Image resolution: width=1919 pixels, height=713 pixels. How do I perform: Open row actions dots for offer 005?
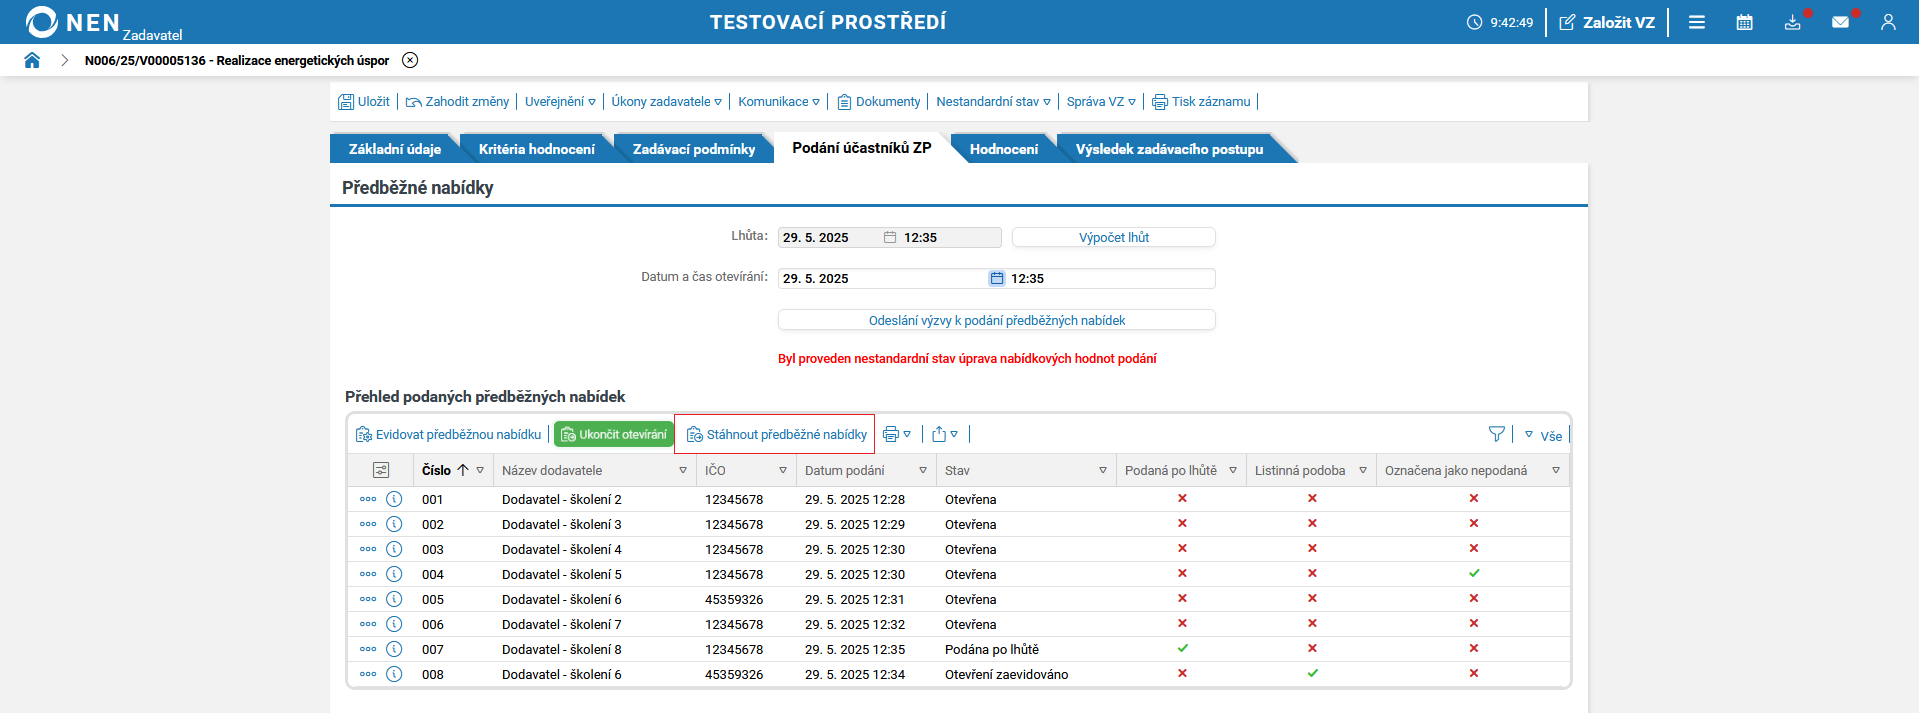[x=368, y=599]
